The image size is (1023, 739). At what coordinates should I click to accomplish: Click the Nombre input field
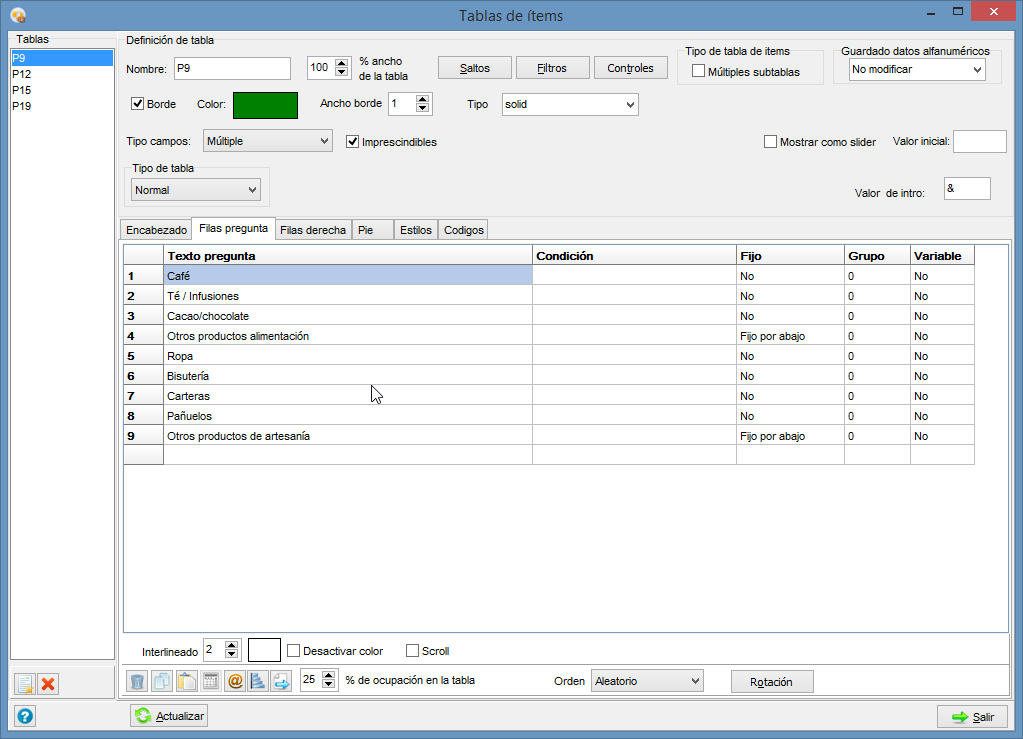(232, 68)
